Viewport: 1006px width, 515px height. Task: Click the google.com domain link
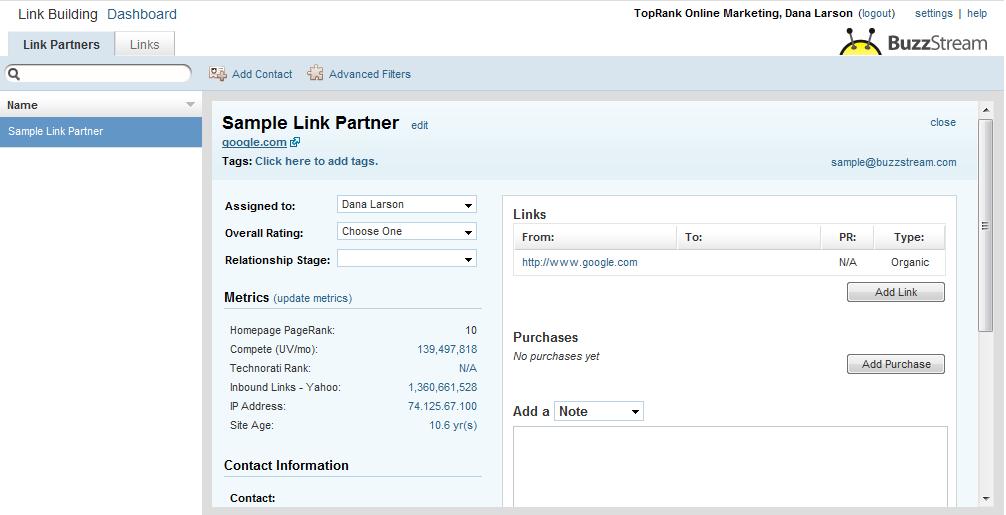[254, 142]
